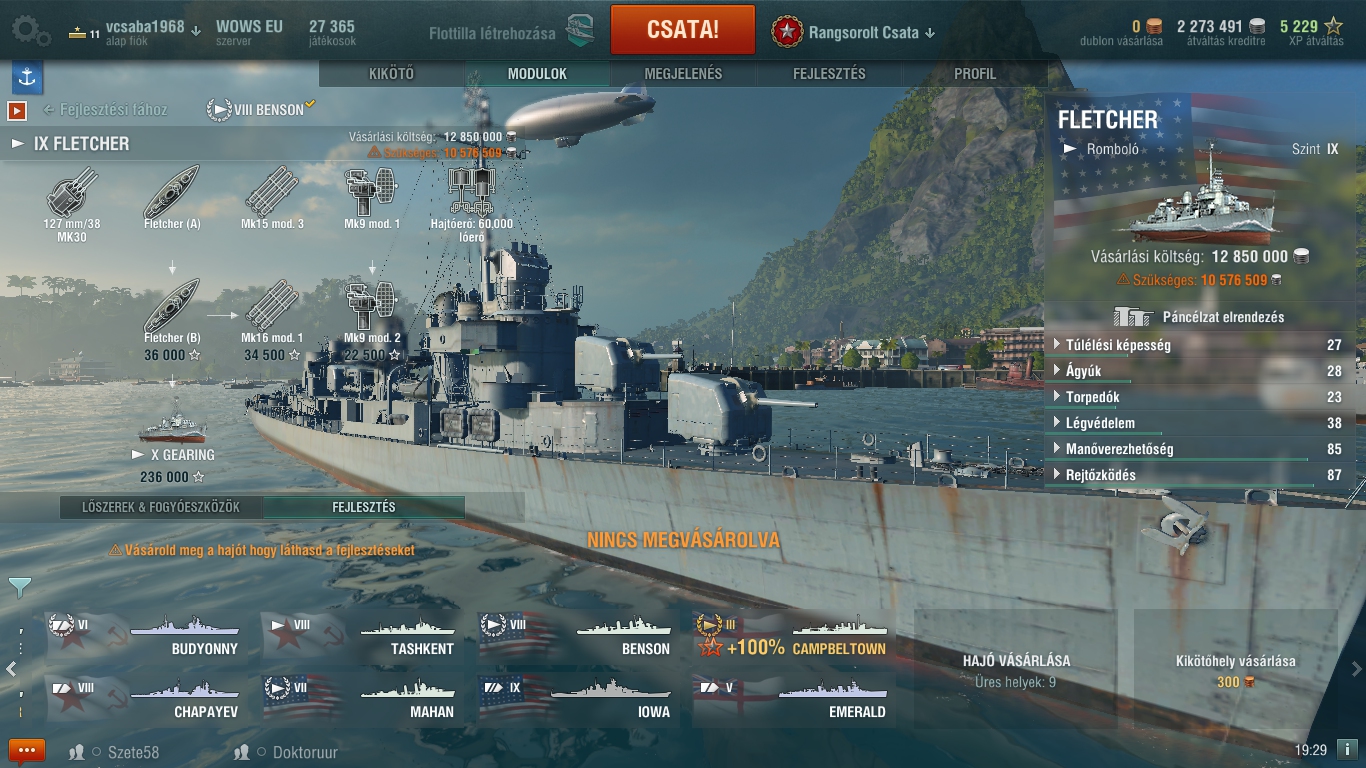
Task: Expand the Torpedók parameter row
Action: [x=1199, y=397]
